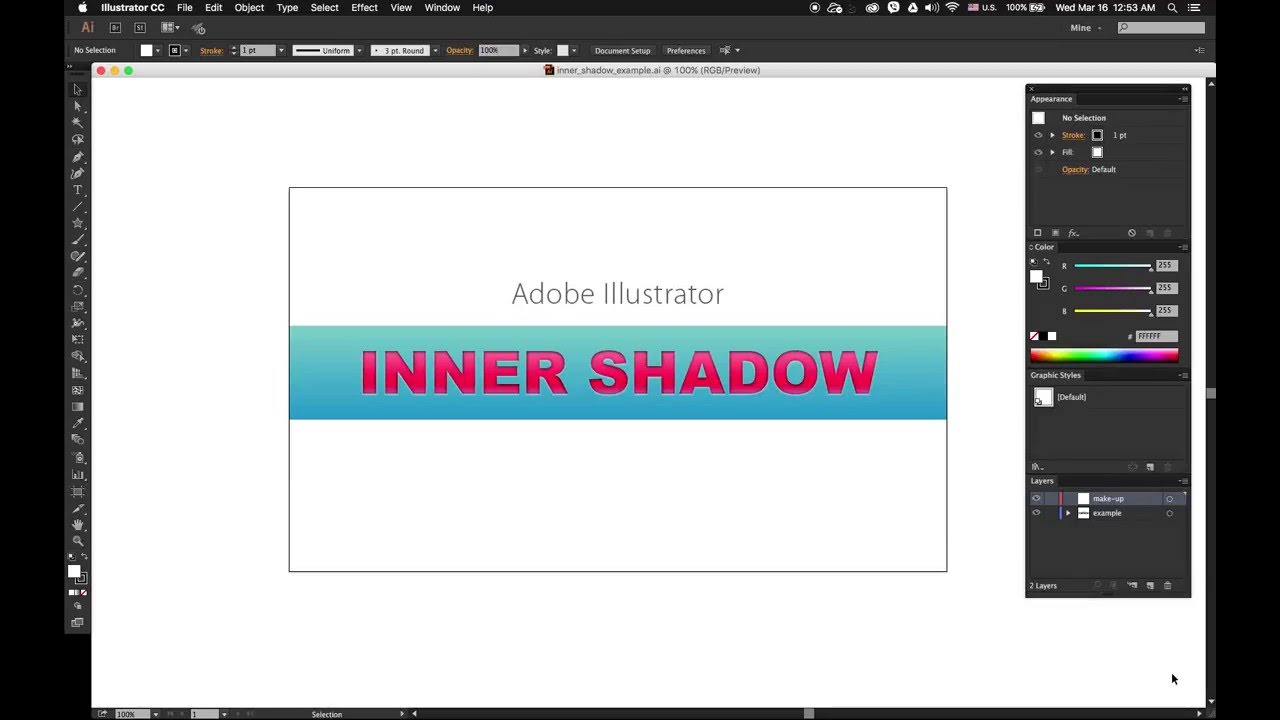This screenshot has width=1280, height=720.
Task: Open the Apple menu
Action: coord(83,7)
